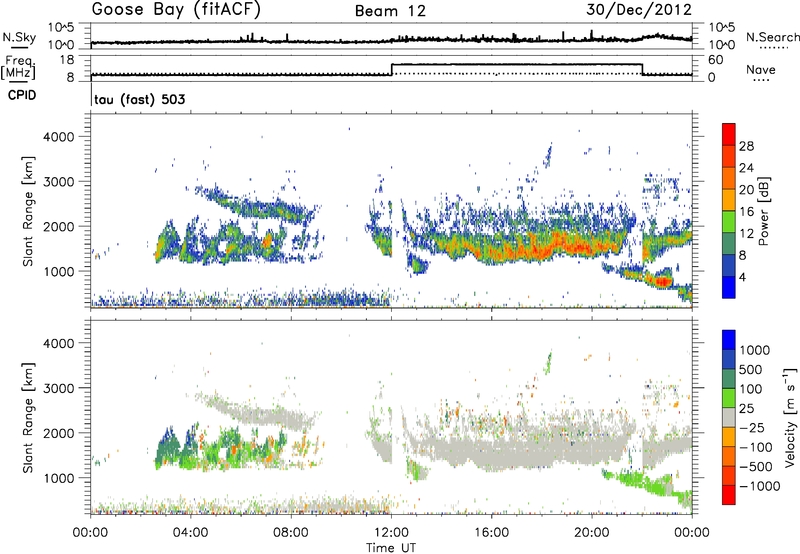Click the blue top segment of Velocity colorbar
Image resolution: width=800 pixels, height=554 pixels.
(729, 340)
